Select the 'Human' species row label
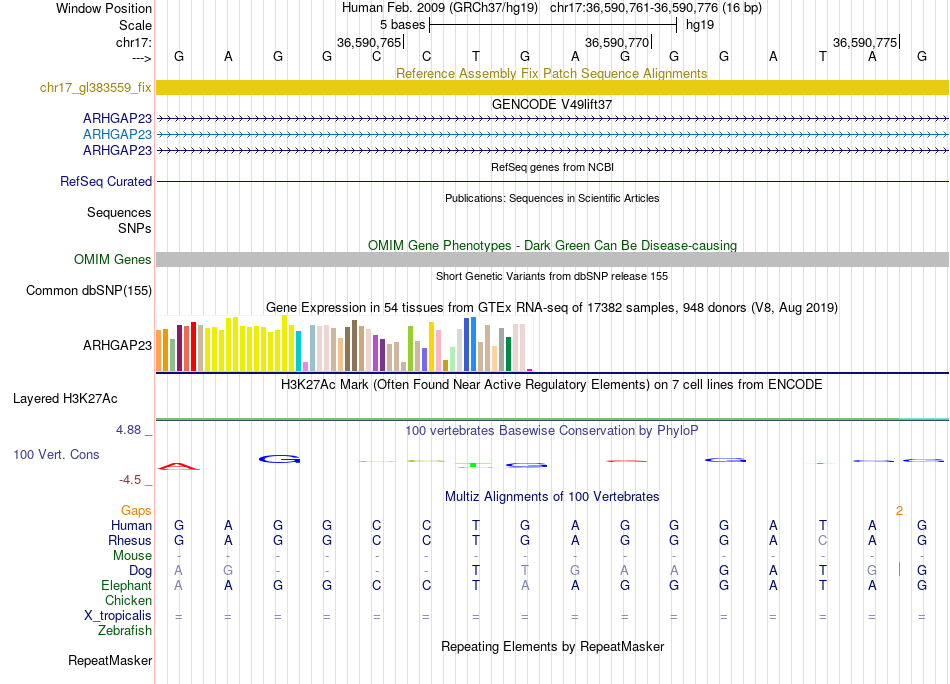The width and height of the screenshot is (950, 684). tap(131, 525)
